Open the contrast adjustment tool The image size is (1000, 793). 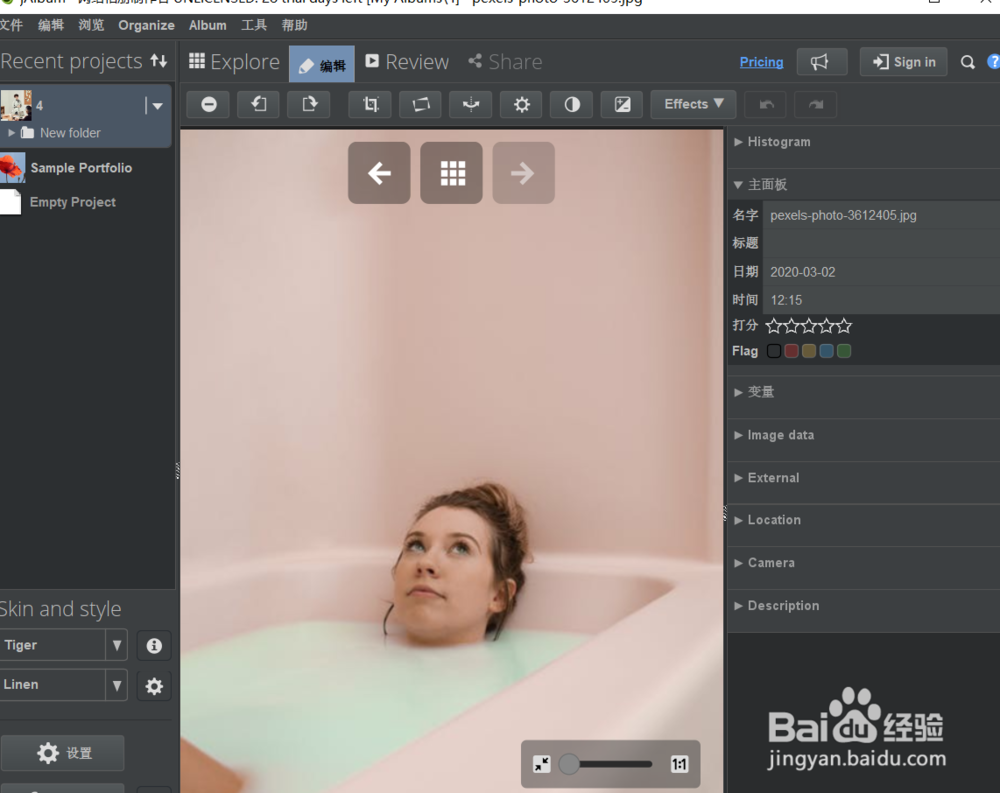tap(572, 104)
